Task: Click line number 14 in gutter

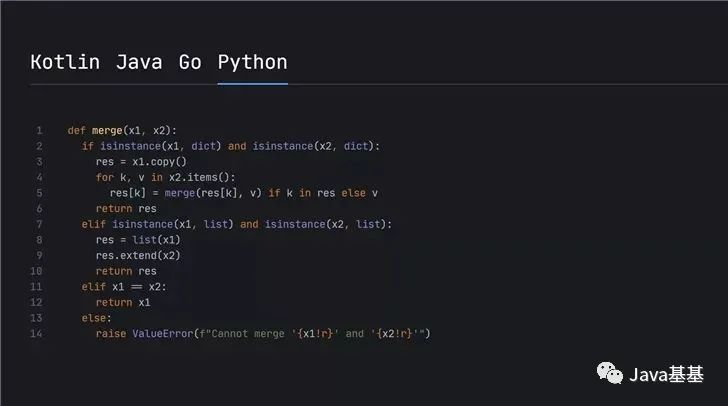Action: [36, 334]
